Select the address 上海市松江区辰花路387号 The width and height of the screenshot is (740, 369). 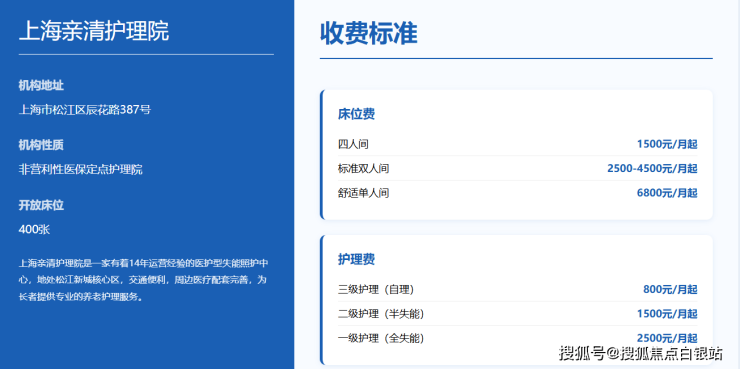85,110
